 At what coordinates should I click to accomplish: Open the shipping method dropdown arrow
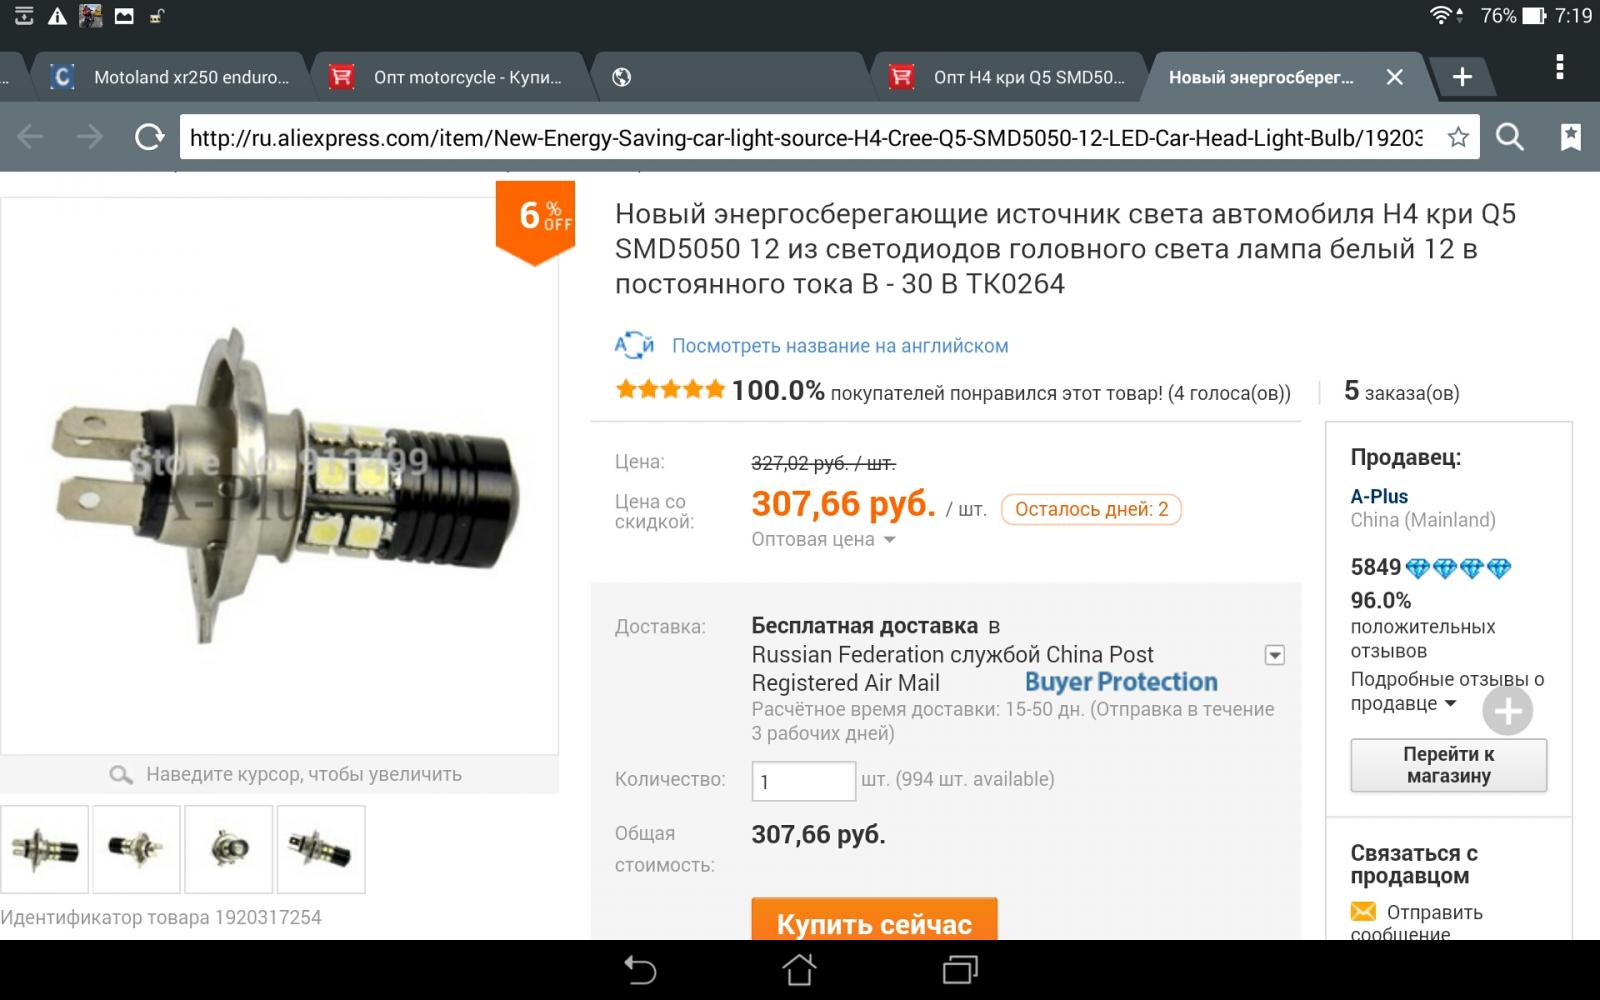click(1274, 655)
